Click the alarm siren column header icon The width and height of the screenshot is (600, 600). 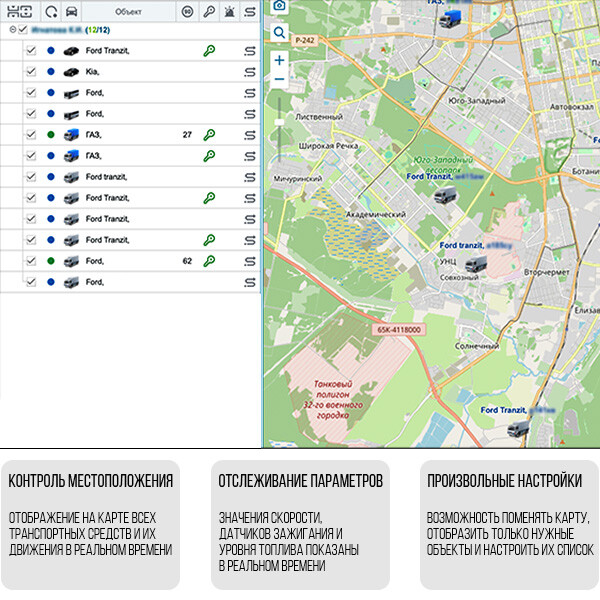(x=229, y=11)
